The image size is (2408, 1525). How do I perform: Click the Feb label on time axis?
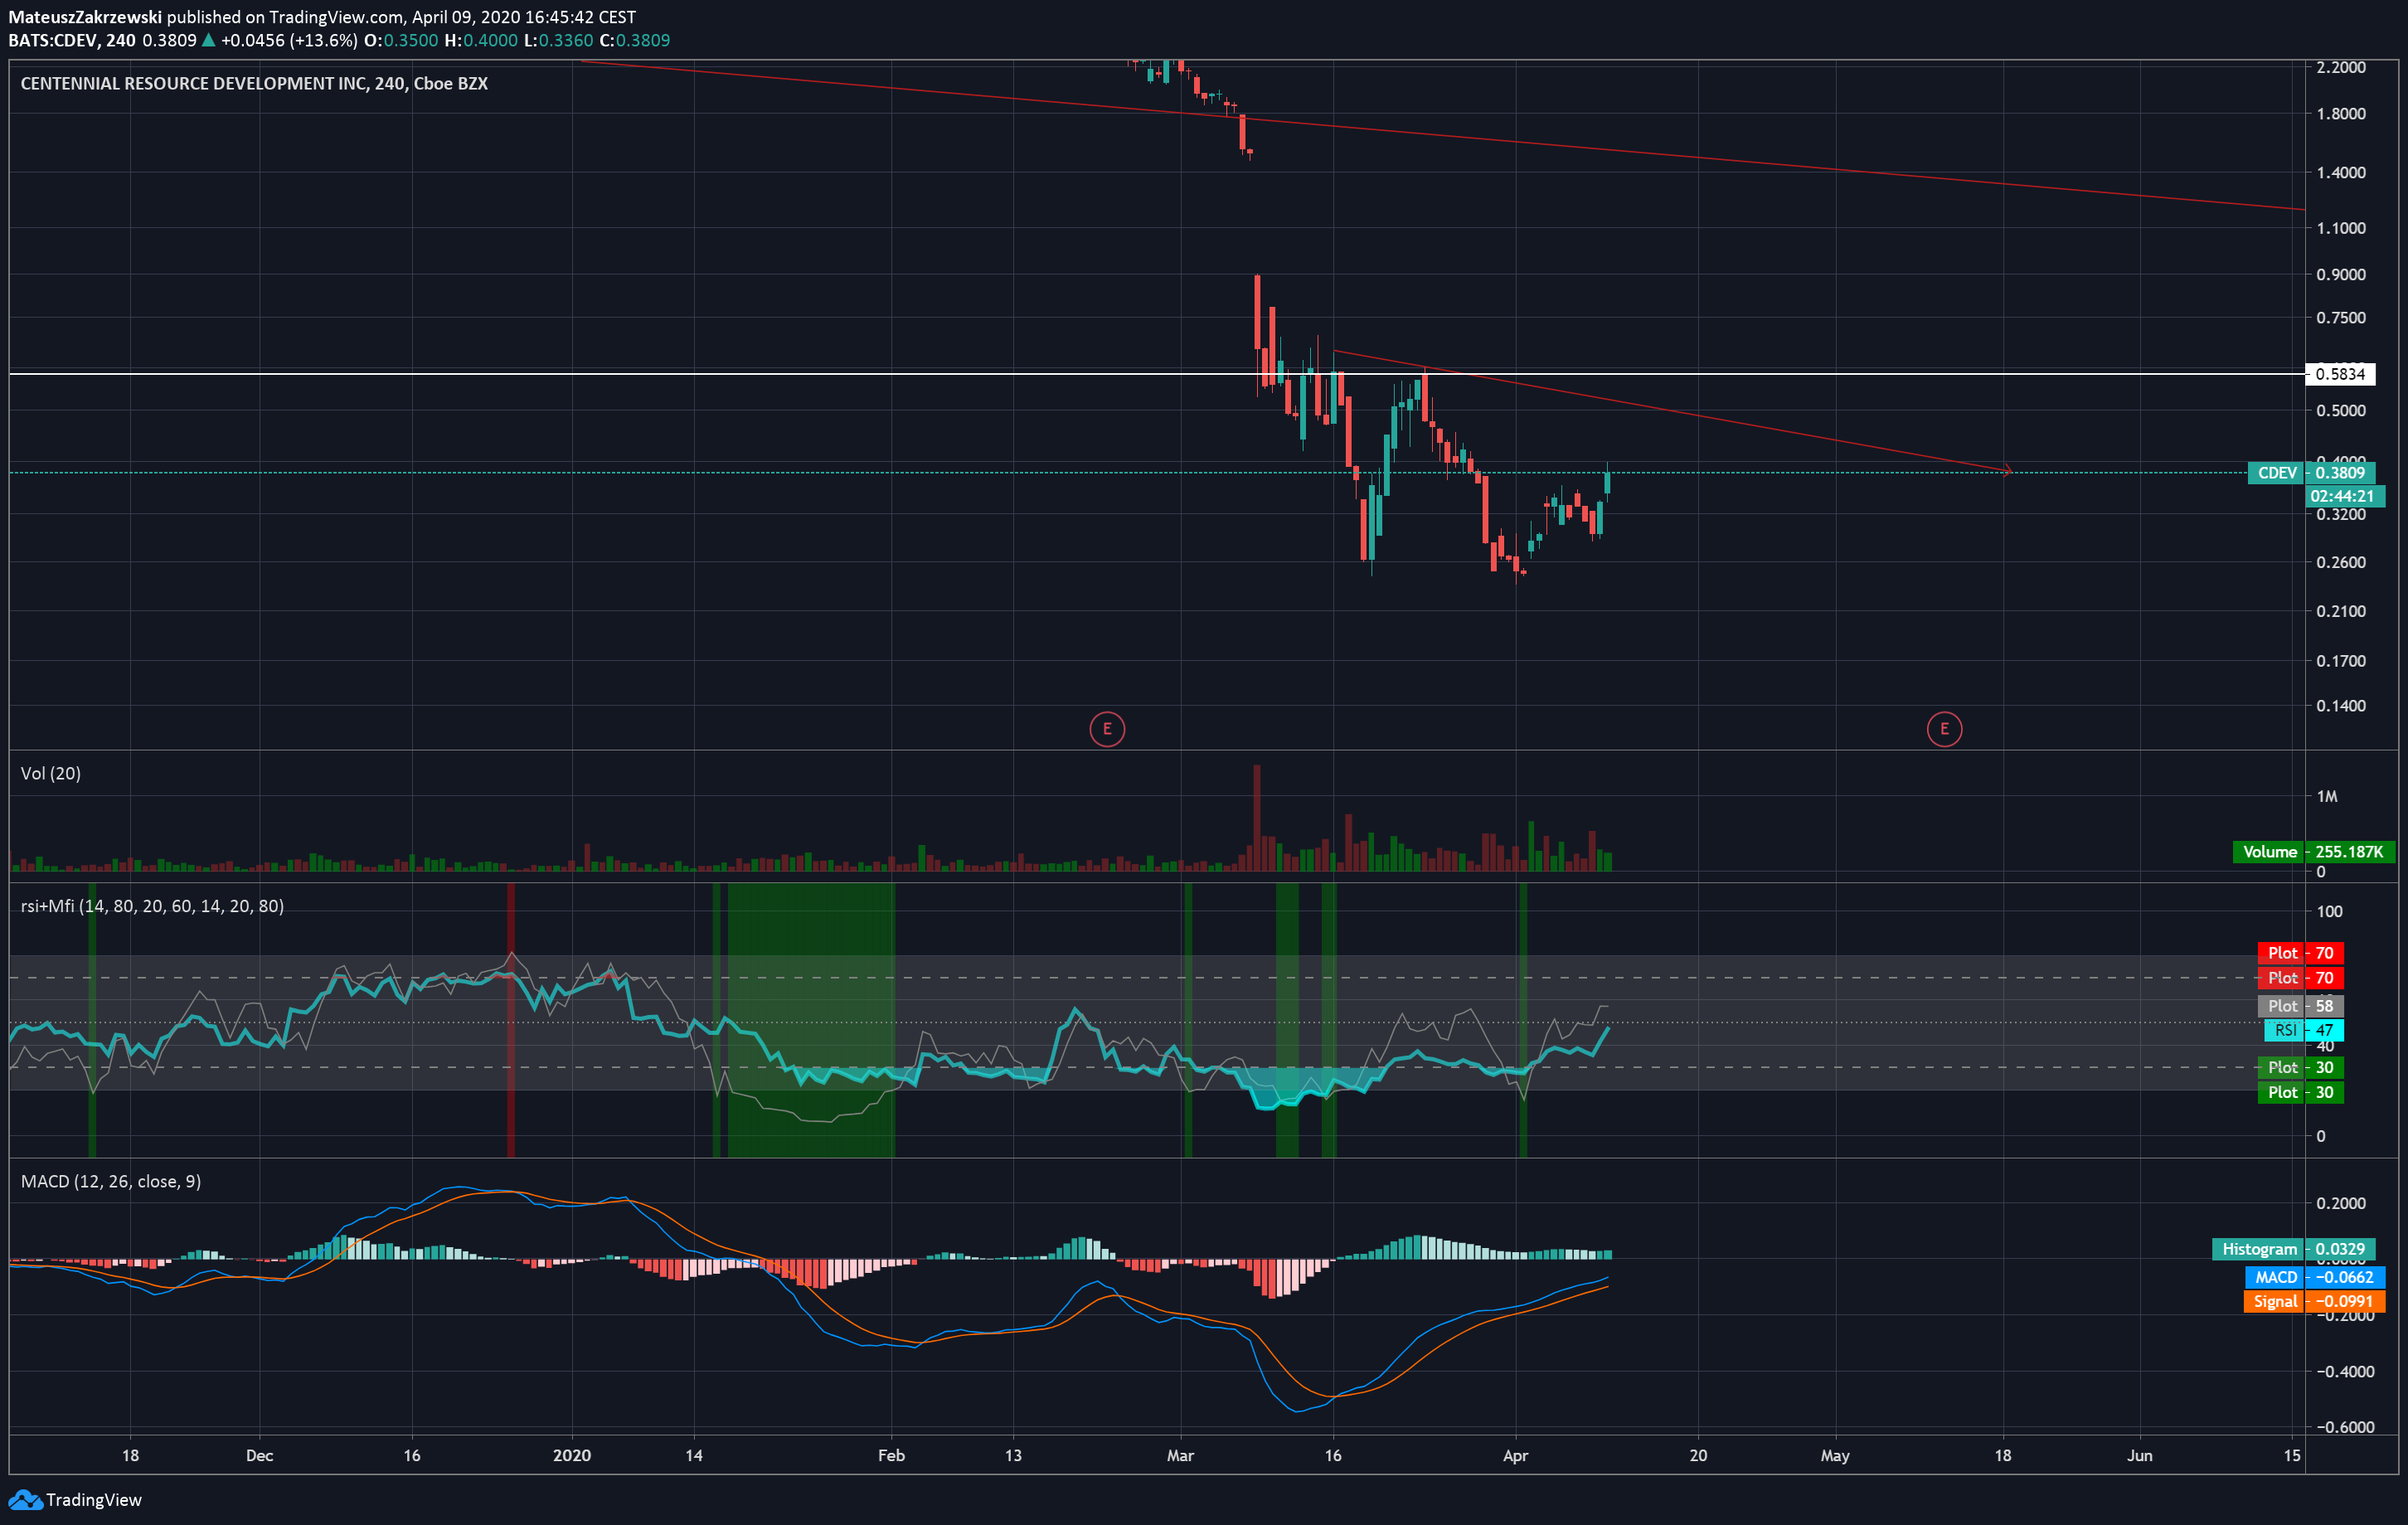pyautogui.click(x=891, y=1455)
